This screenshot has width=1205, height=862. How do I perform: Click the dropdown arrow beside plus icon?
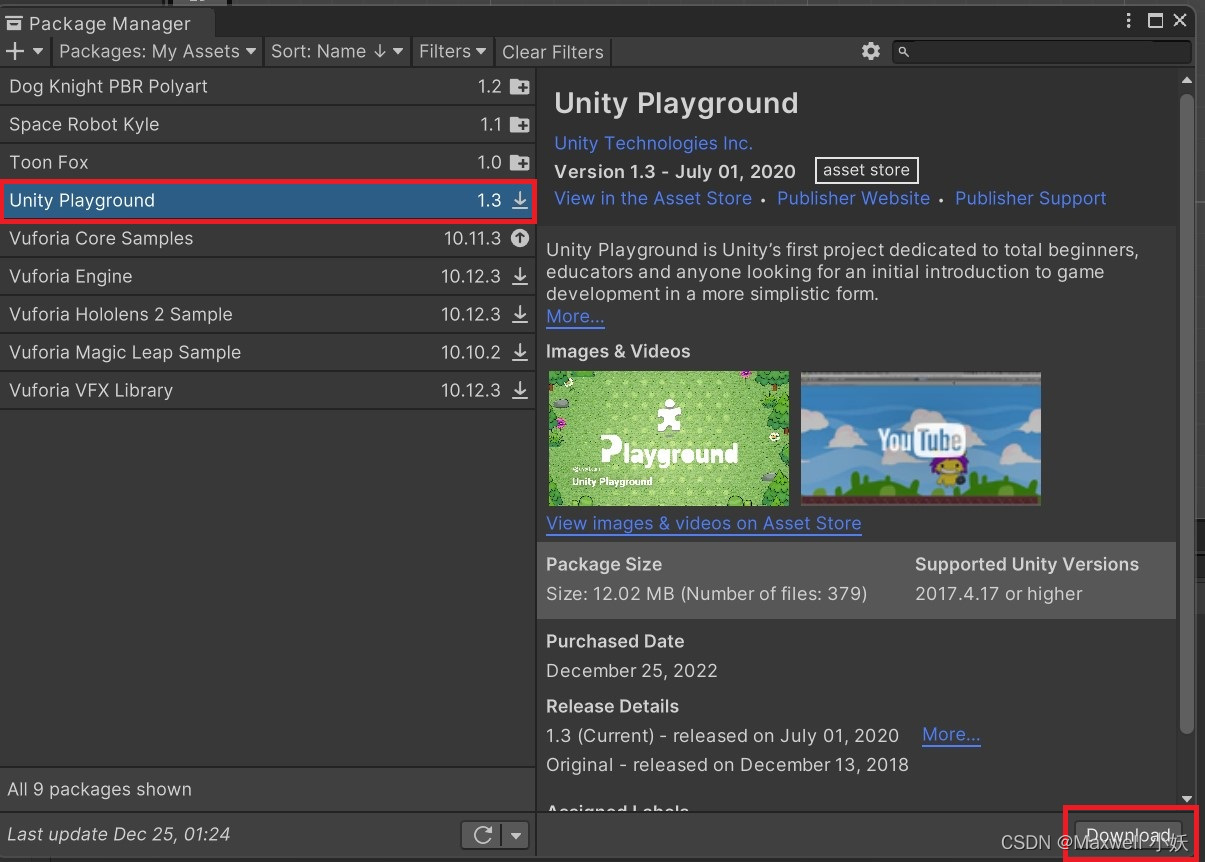click(x=39, y=51)
